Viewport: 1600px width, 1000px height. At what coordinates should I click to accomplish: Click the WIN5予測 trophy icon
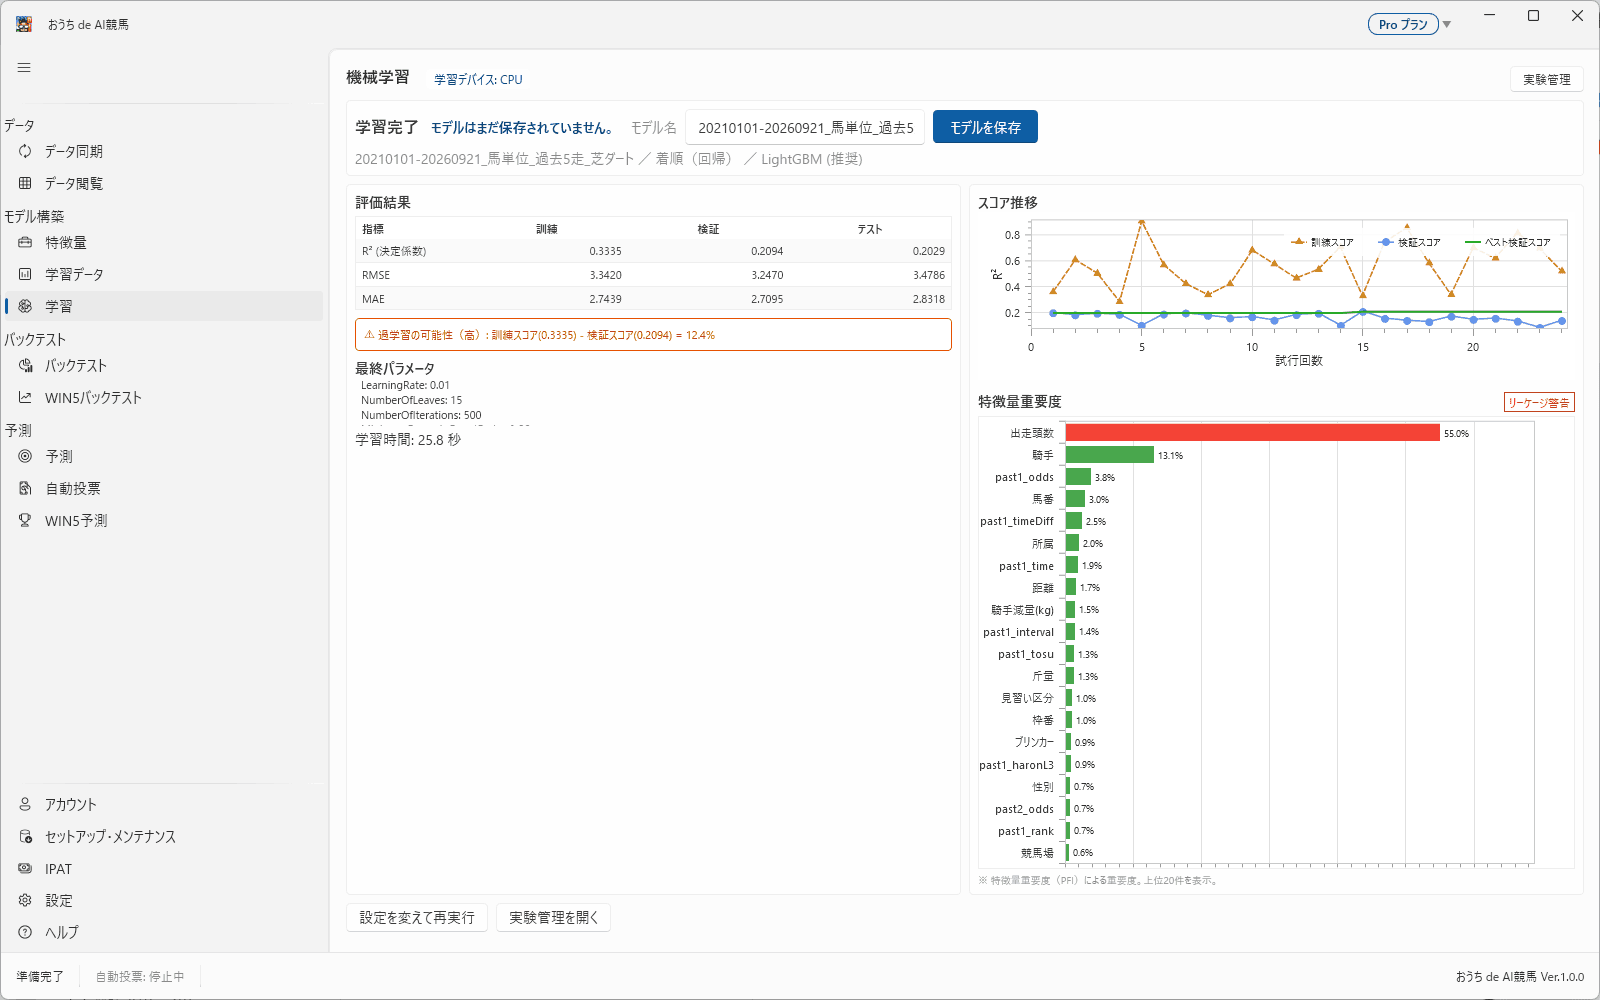point(25,520)
